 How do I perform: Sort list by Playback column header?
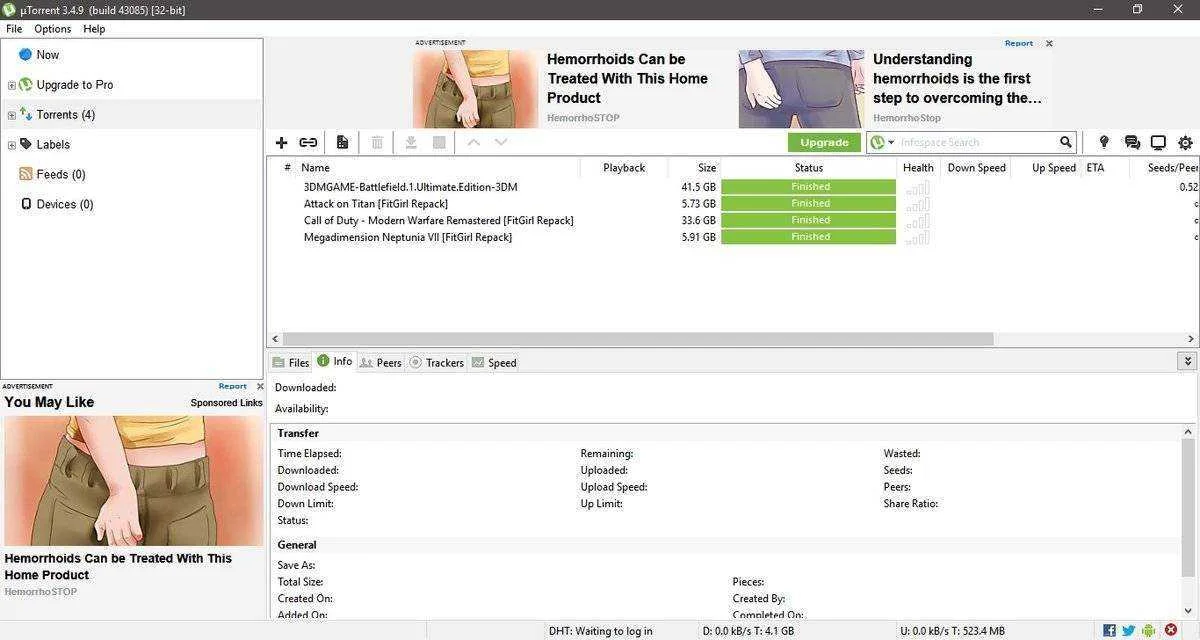(x=624, y=168)
